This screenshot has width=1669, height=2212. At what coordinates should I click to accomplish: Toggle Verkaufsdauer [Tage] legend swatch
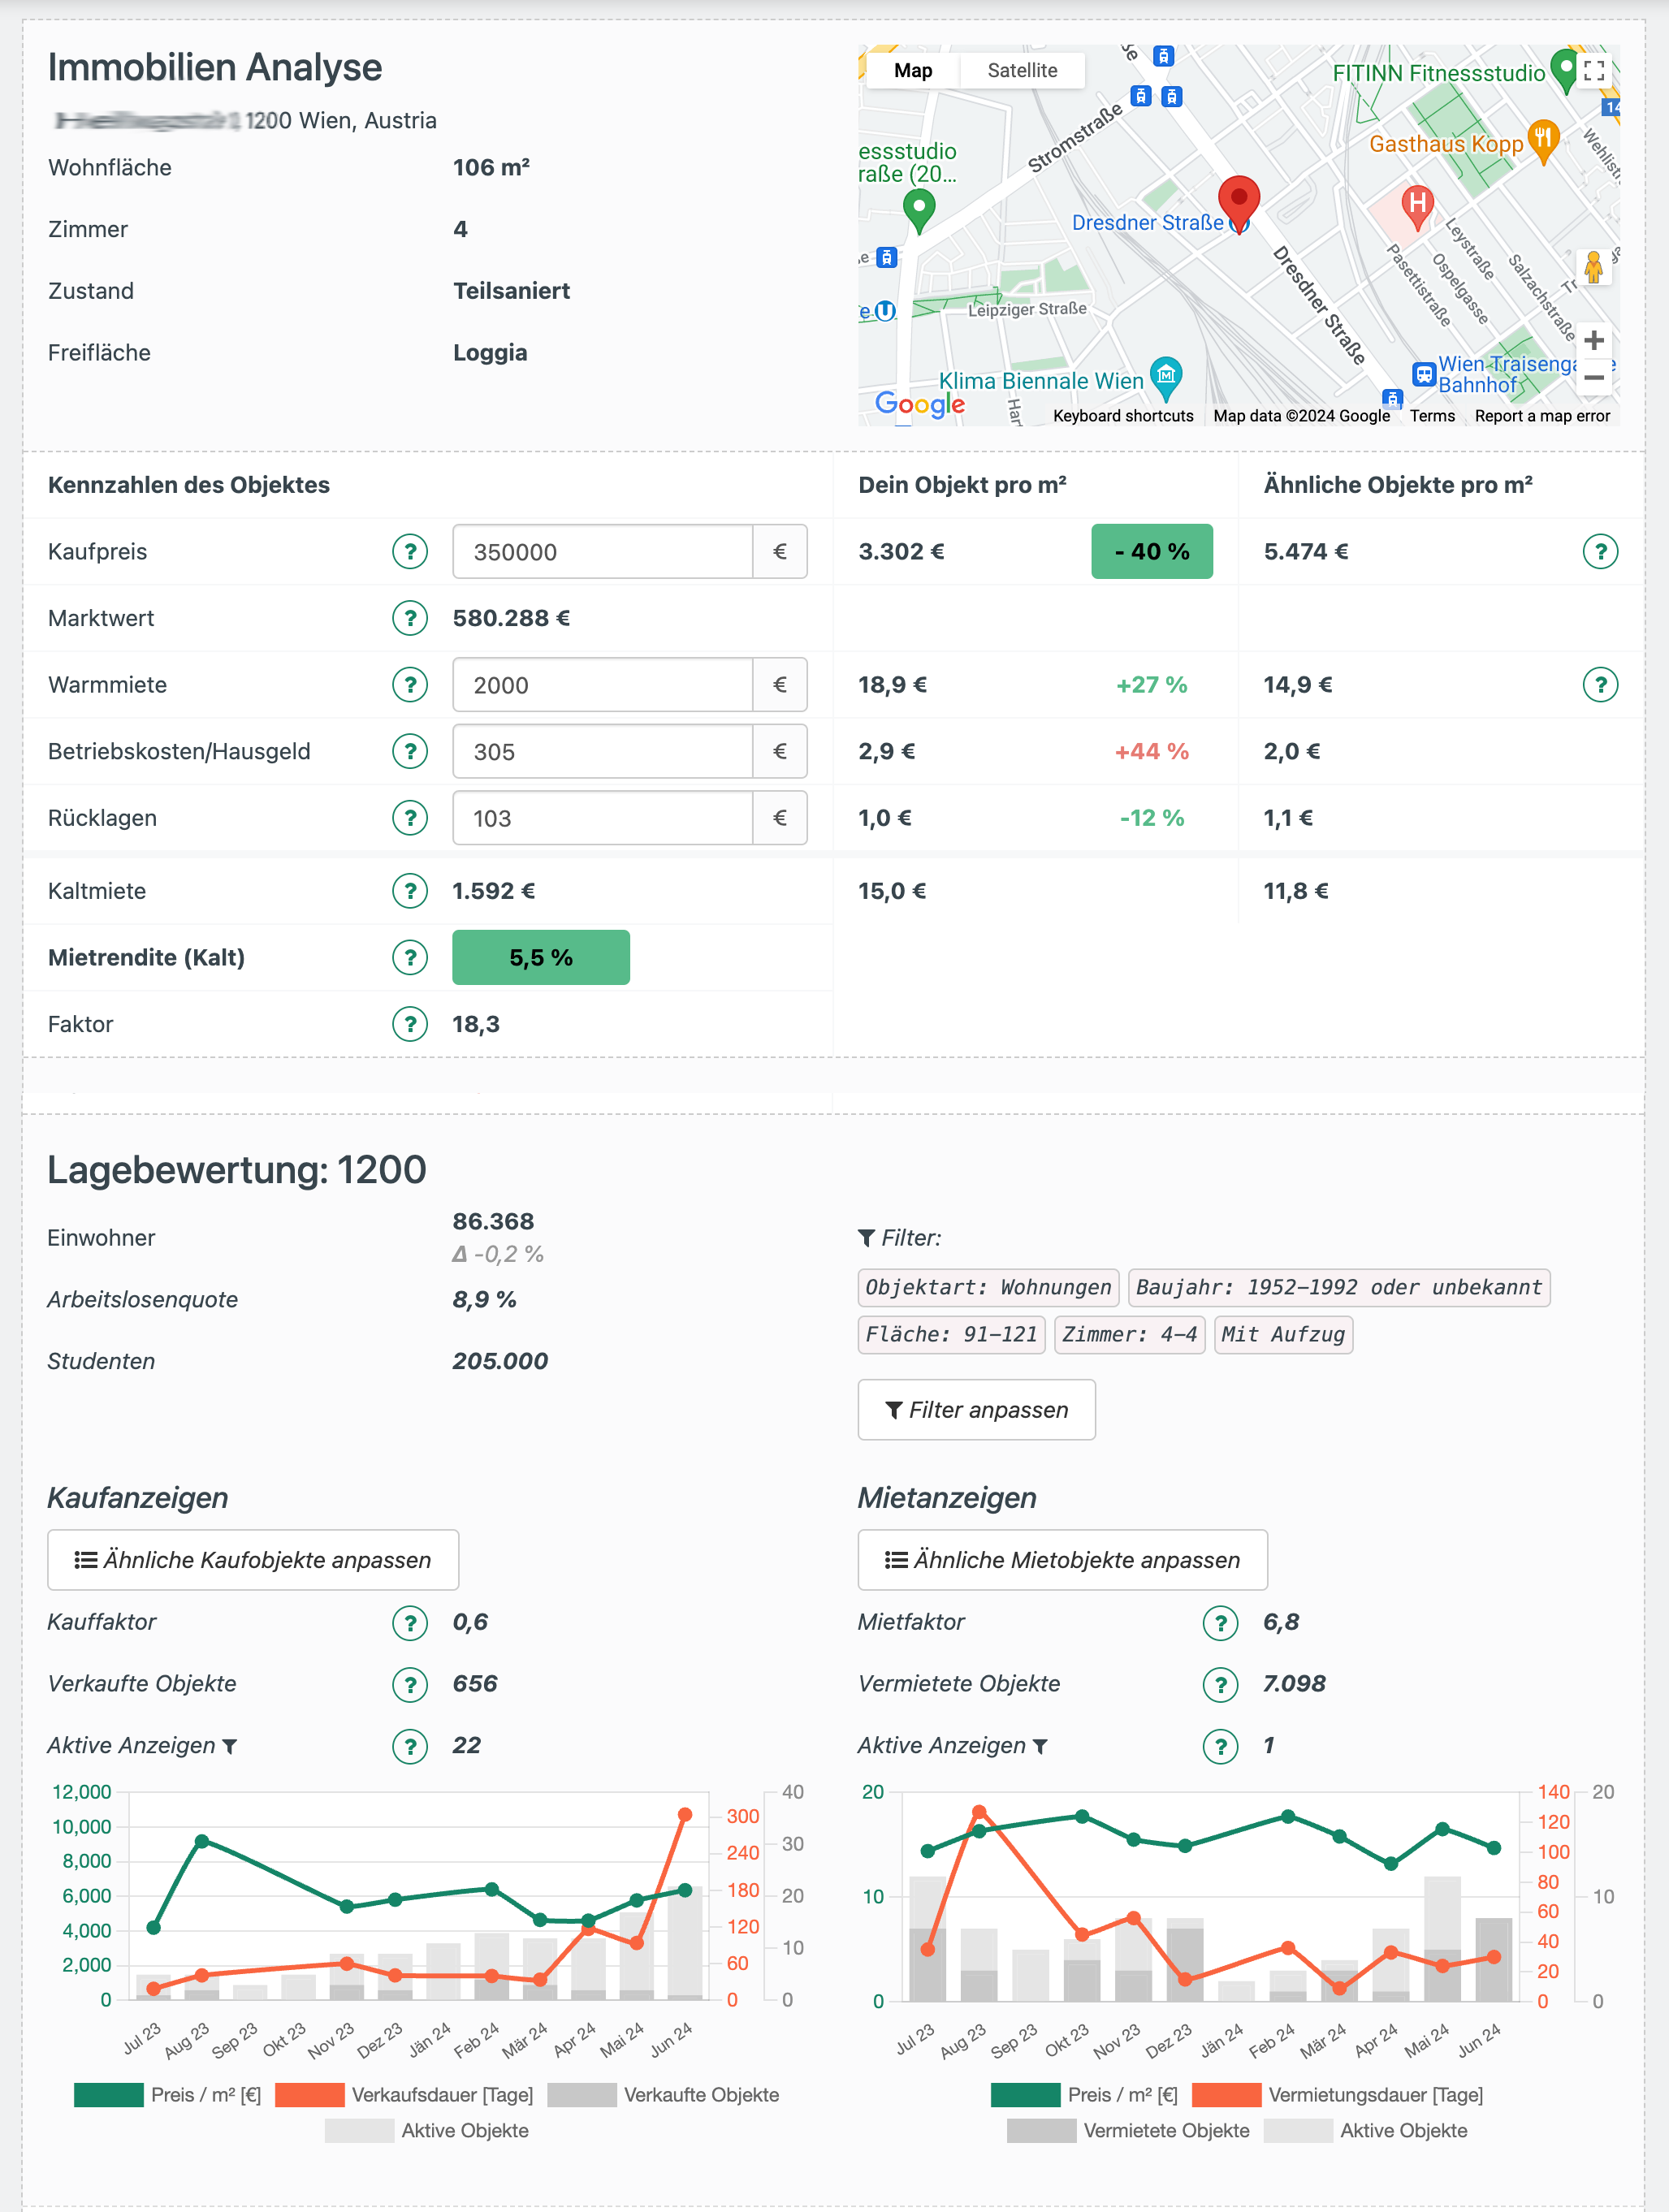[x=309, y=2095]
